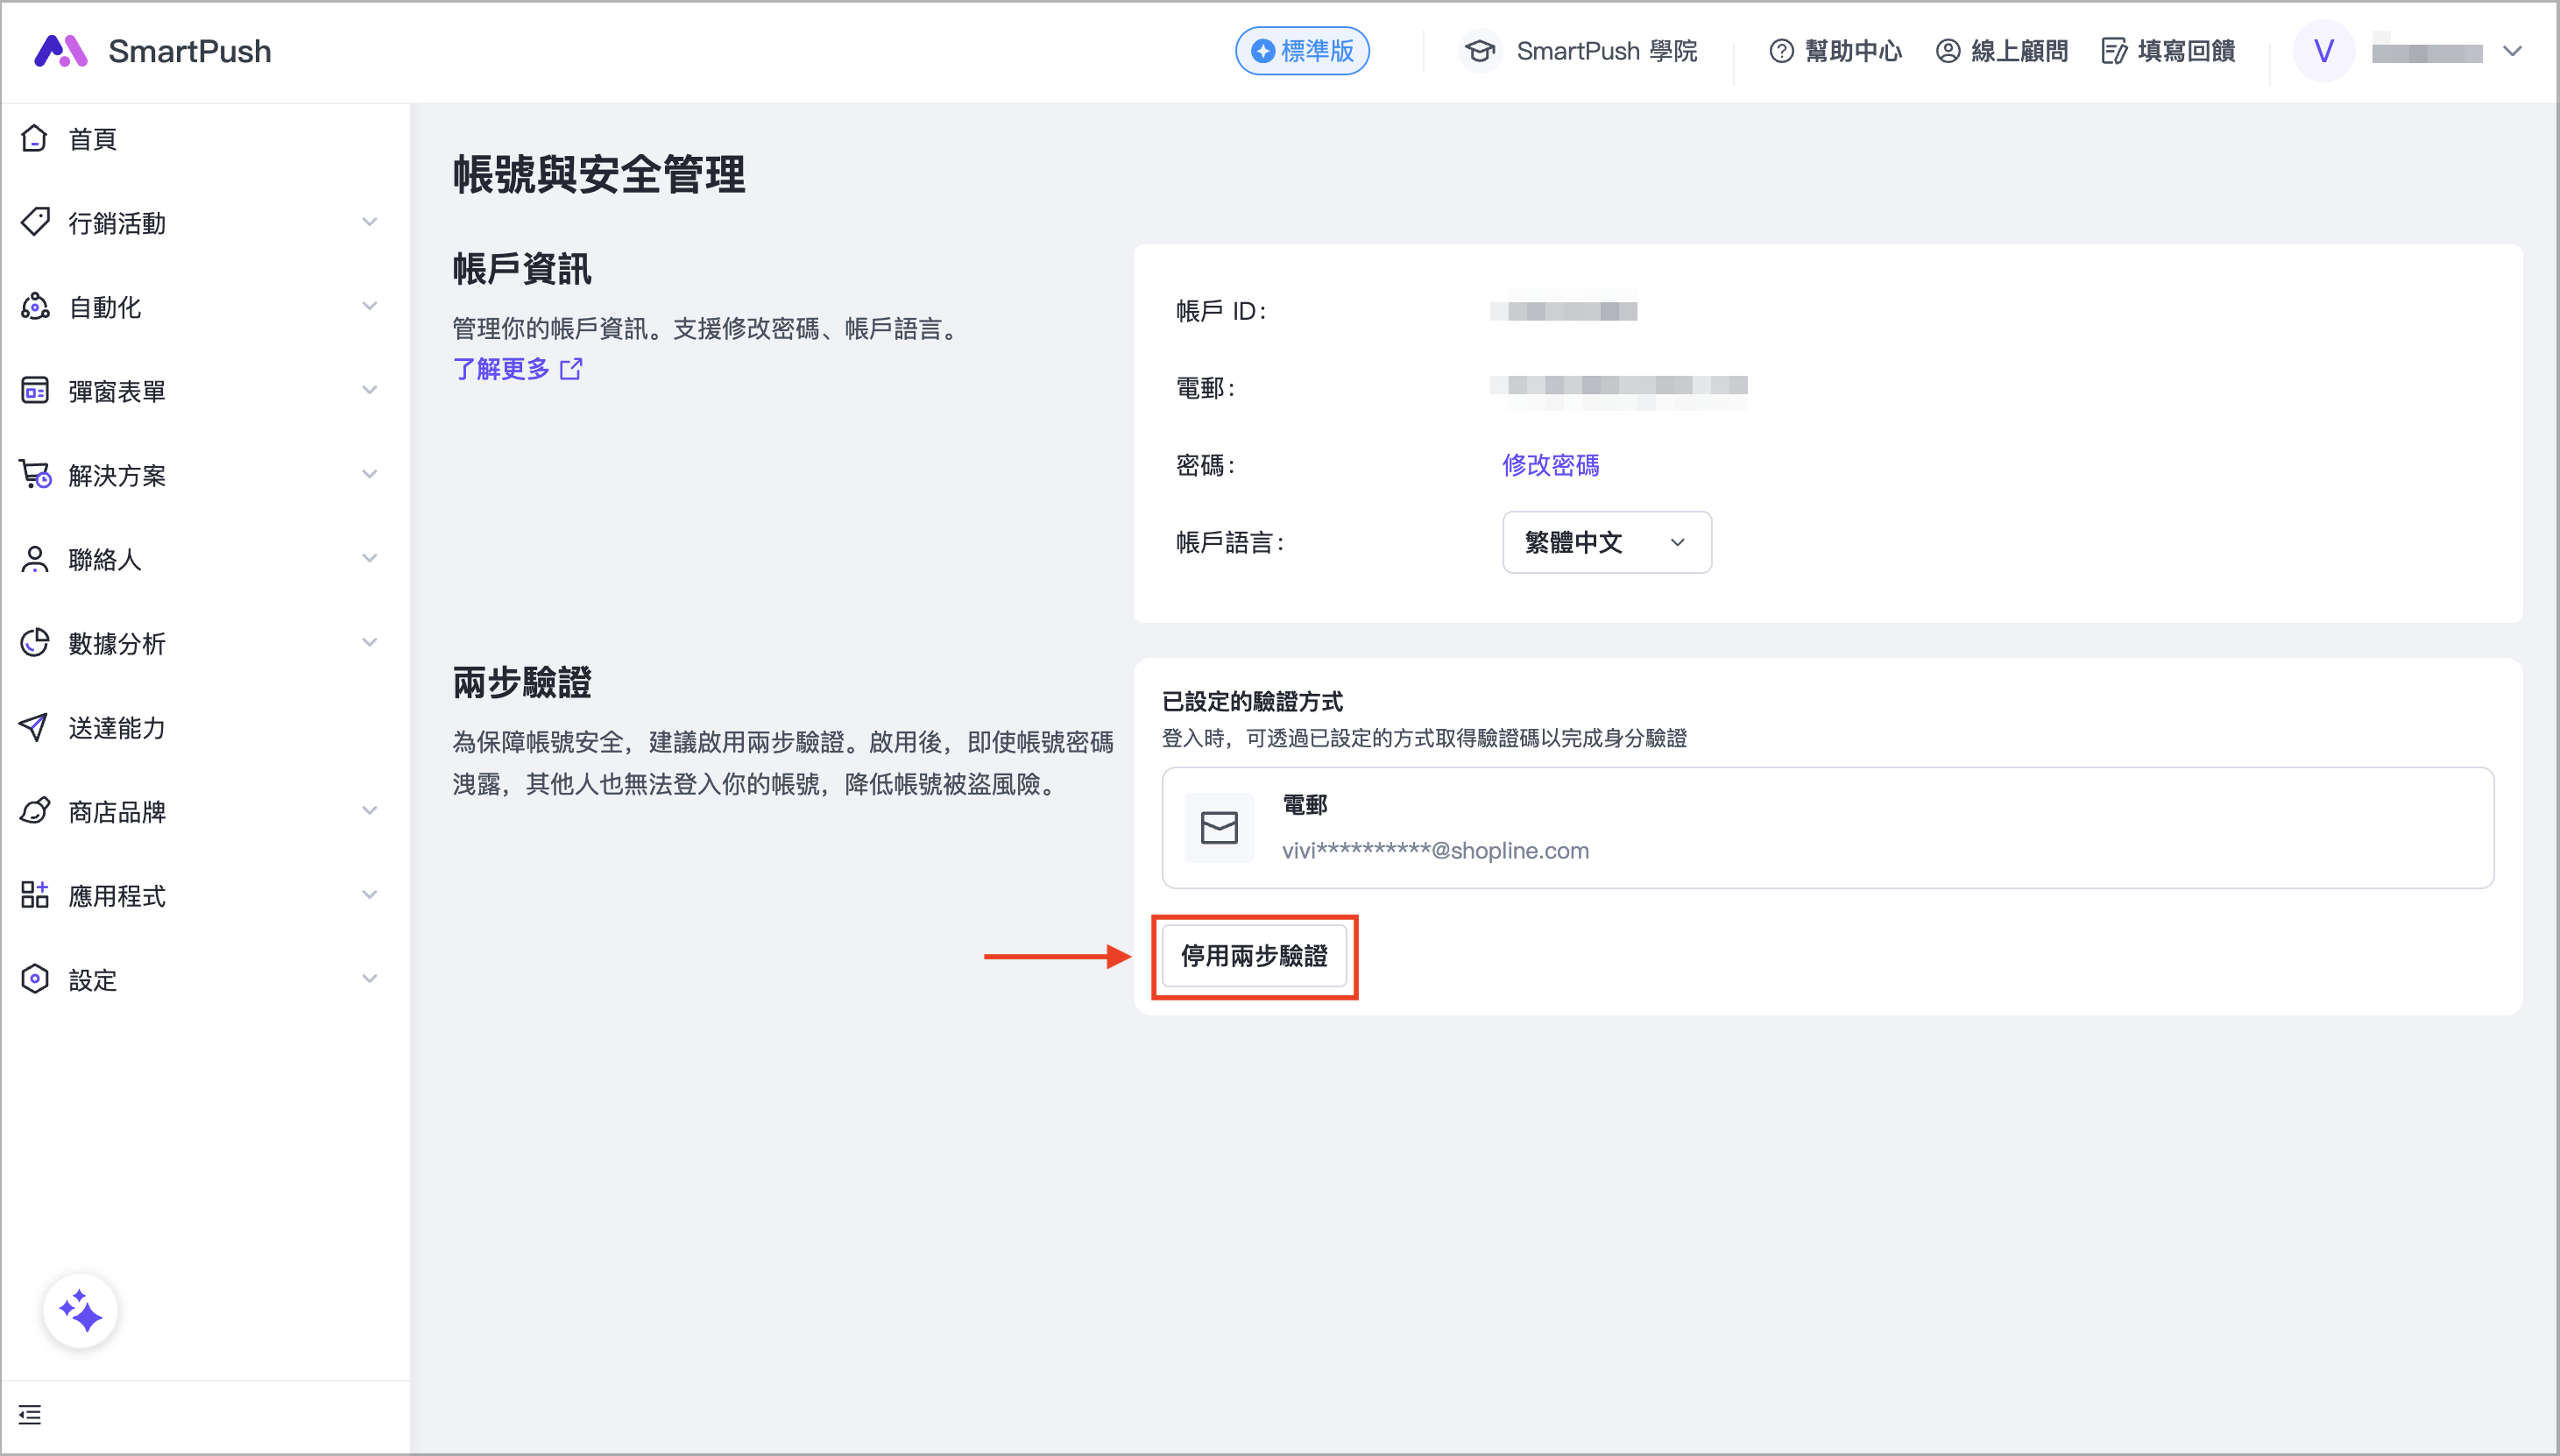2560x1456 pixels.
Task: Click the 首頁 home icon
Action: [35, 138]
